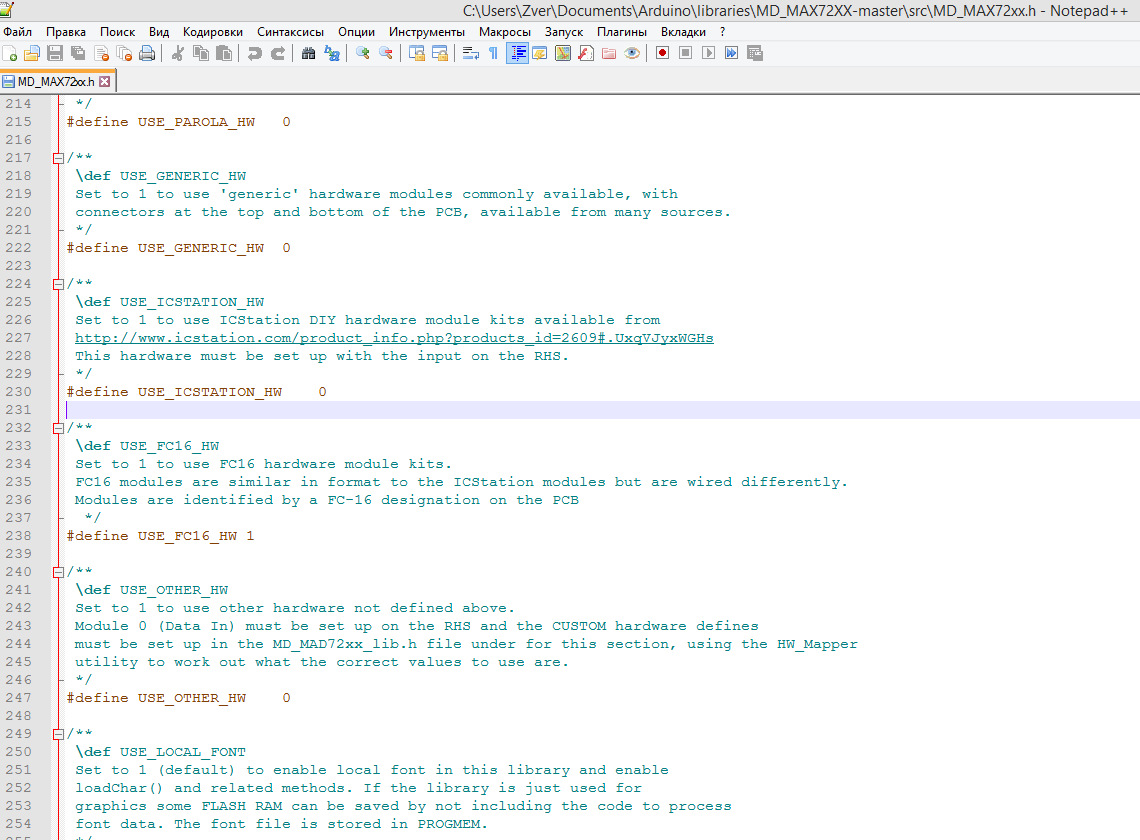This screenshot has width=1140, height=840.
Task: Run the macro multiple times
Action: pos(731,53)
